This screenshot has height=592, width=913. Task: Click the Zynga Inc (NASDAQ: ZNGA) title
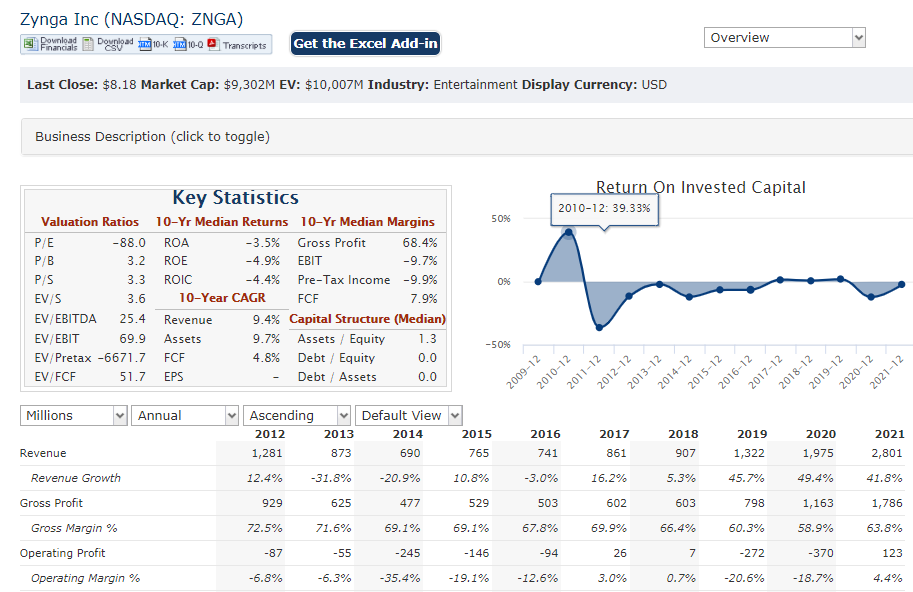(132, 19)
